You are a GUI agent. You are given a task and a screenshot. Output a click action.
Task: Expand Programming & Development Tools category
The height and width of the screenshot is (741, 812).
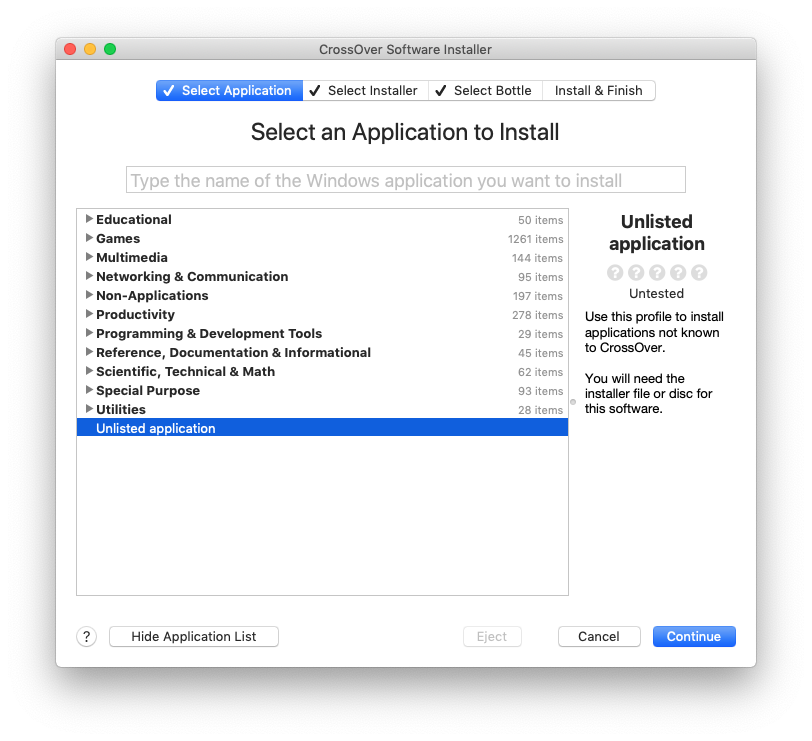[x=90, y=333]
